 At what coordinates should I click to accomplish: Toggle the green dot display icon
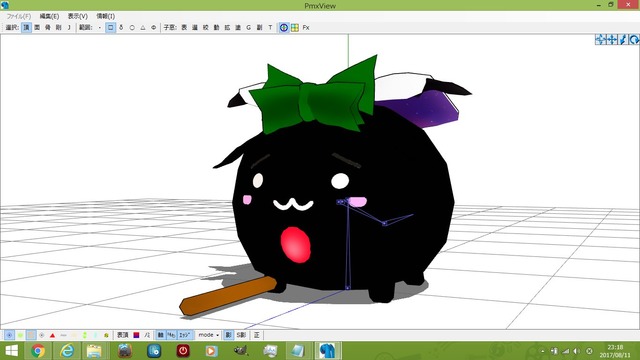click(20, 335)
